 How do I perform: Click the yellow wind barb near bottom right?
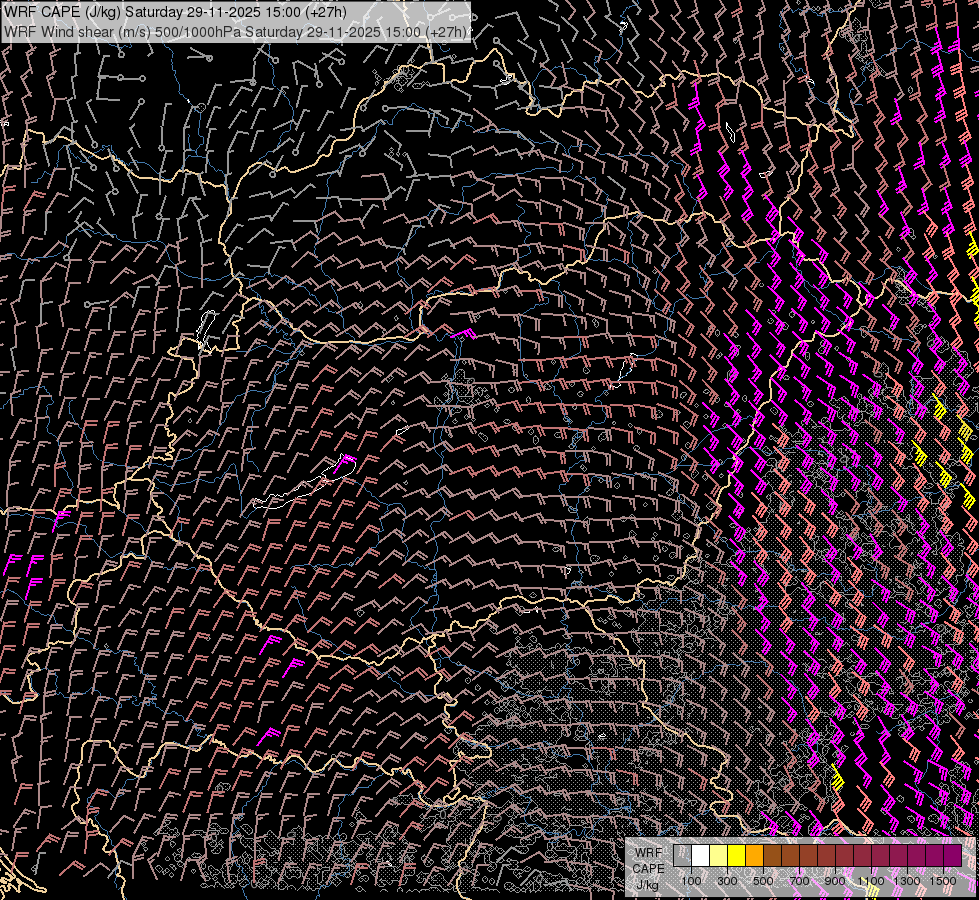[840, 777]
